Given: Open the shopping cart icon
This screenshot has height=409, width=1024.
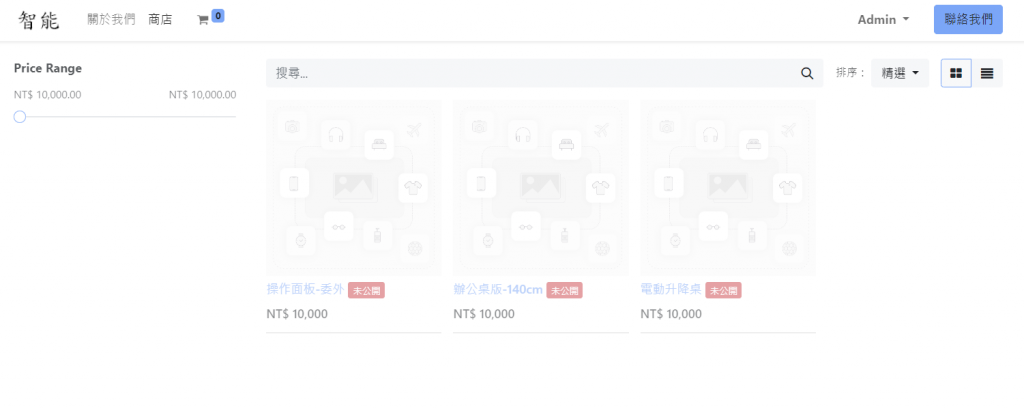Looking at the screenshot, I should 203,20.
